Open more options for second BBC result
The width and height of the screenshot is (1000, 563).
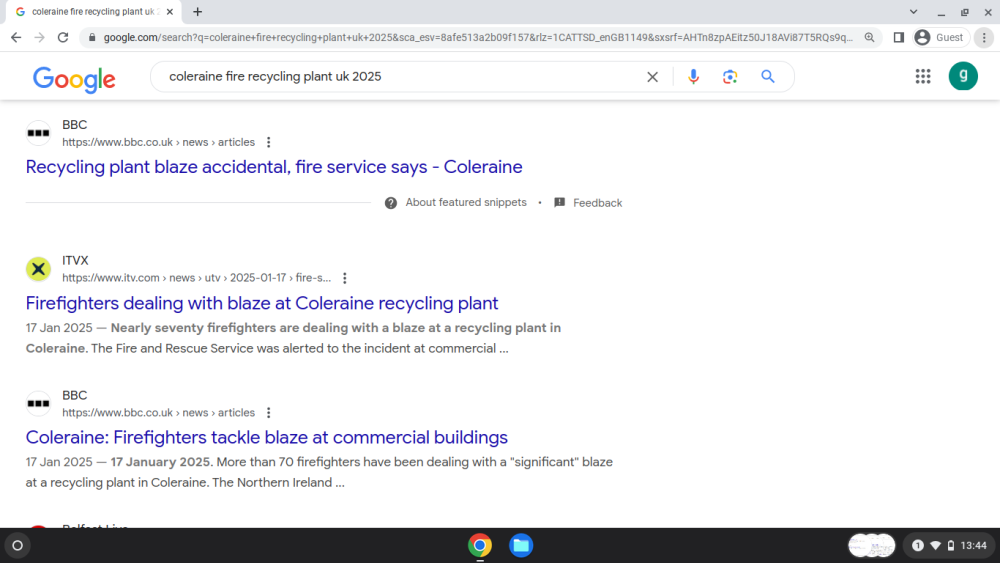click(x=268, y=413)
